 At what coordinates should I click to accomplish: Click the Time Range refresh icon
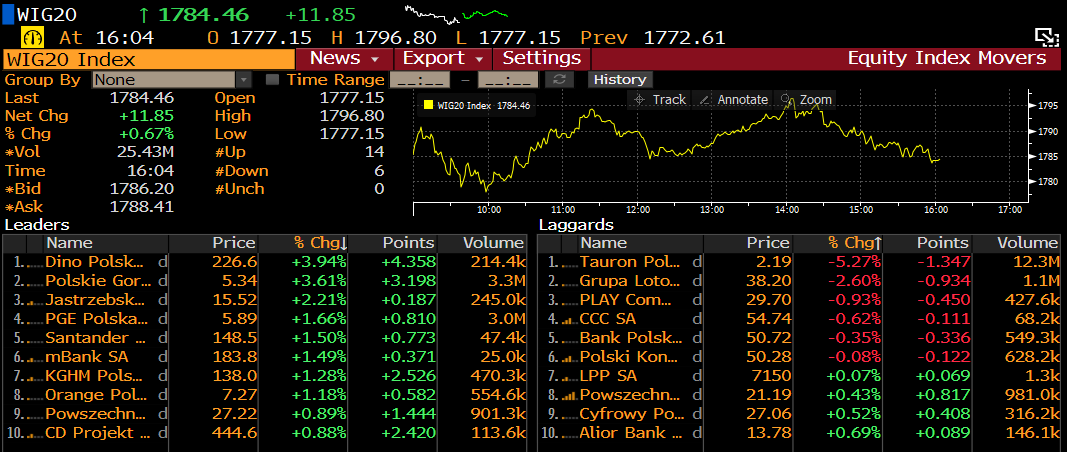[559, 80]
